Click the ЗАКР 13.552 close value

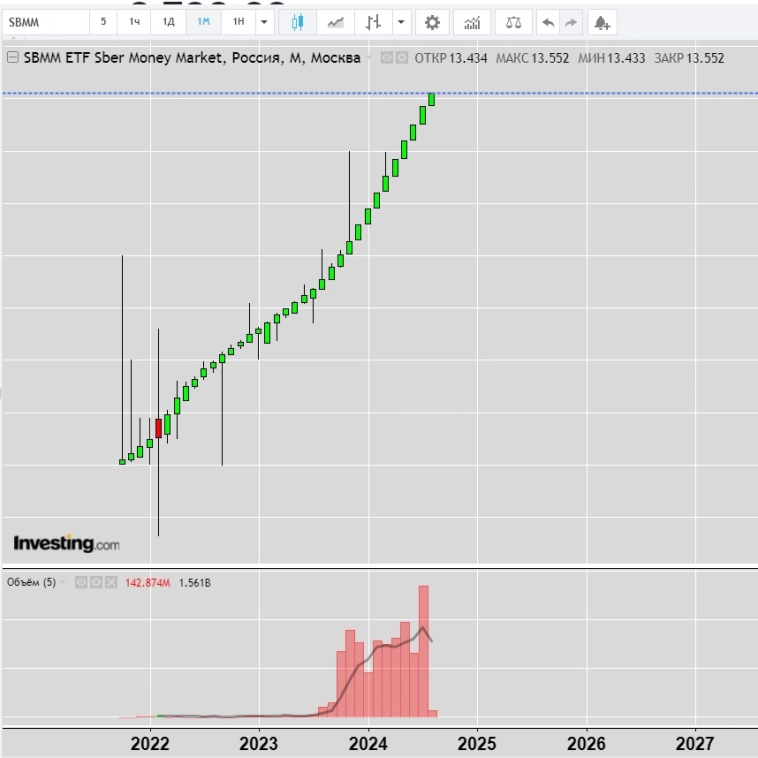click(689, 58)
